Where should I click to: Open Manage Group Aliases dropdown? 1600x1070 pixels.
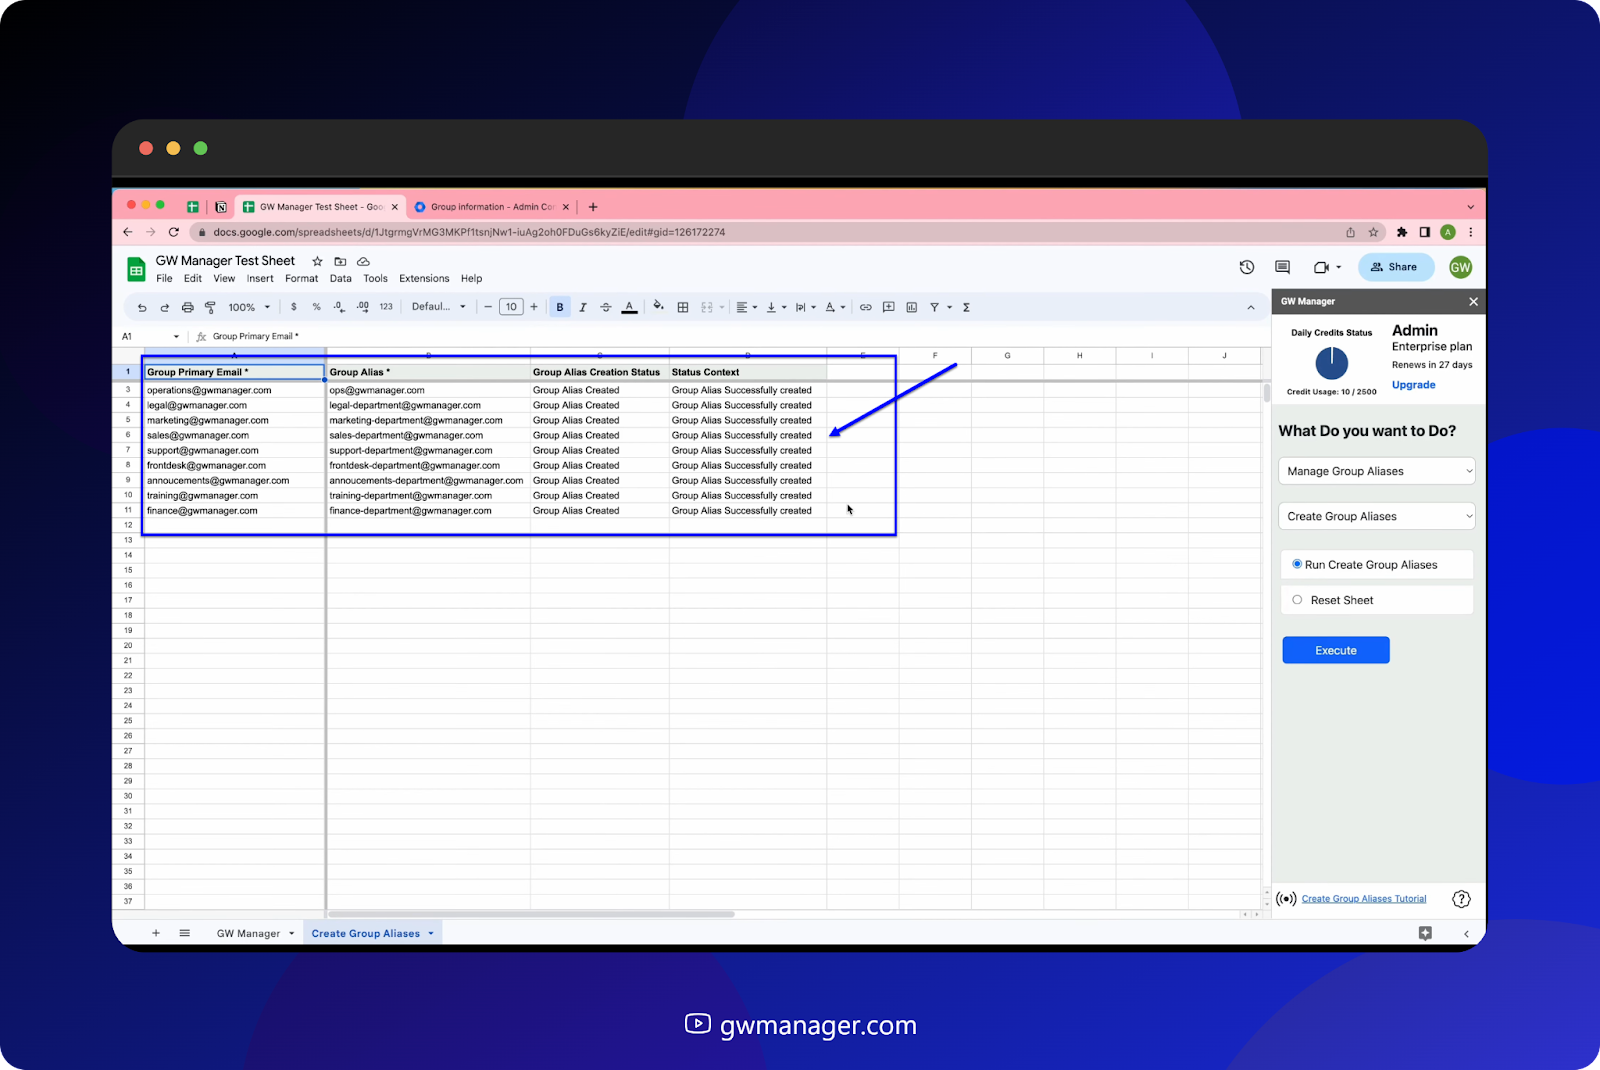(x=1377, y=471)
